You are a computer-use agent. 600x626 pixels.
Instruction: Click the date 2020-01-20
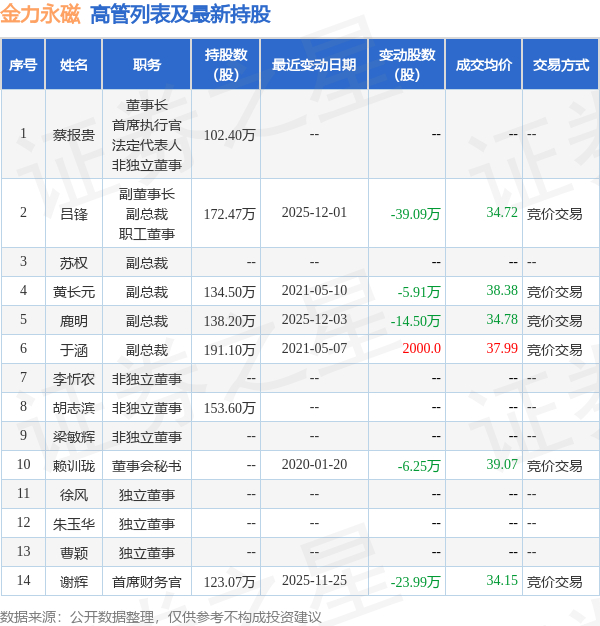[314, 464]
